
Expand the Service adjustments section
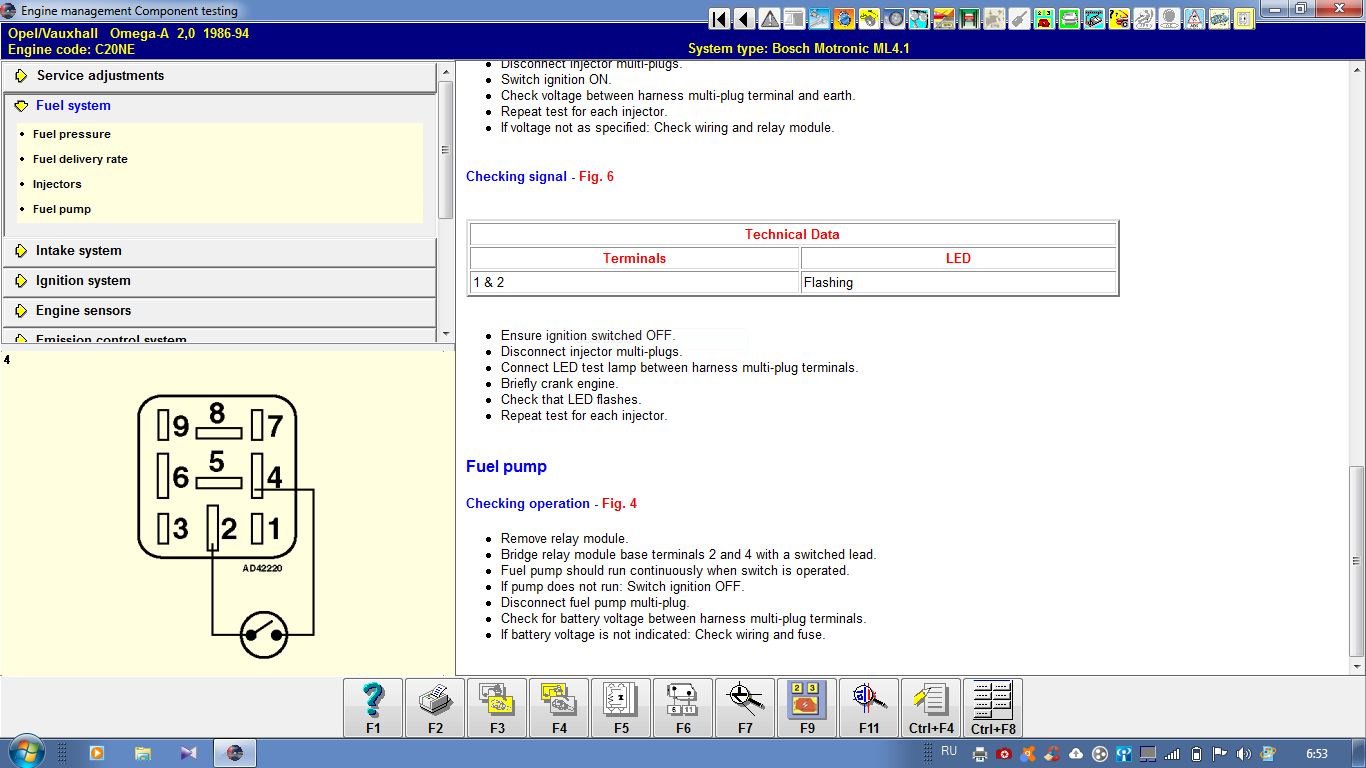coord(219,76)
